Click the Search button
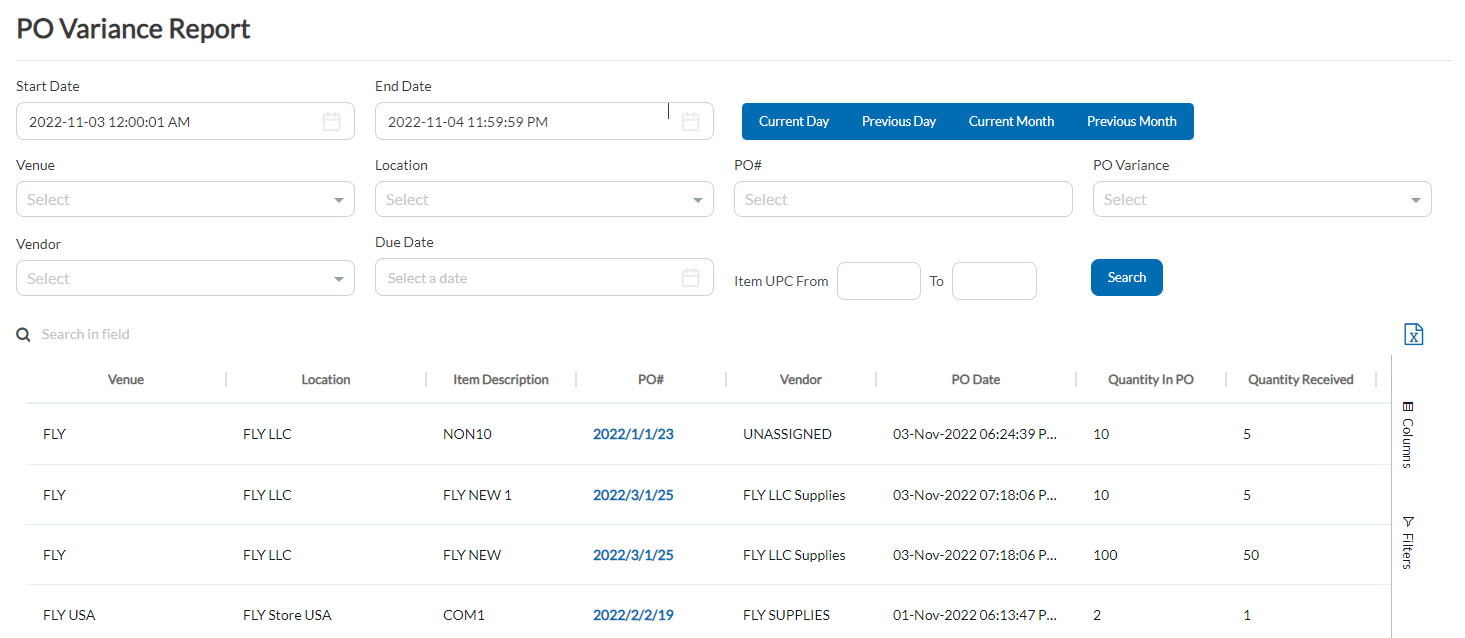The image size is (1465, 638). tap(1126, 277)
